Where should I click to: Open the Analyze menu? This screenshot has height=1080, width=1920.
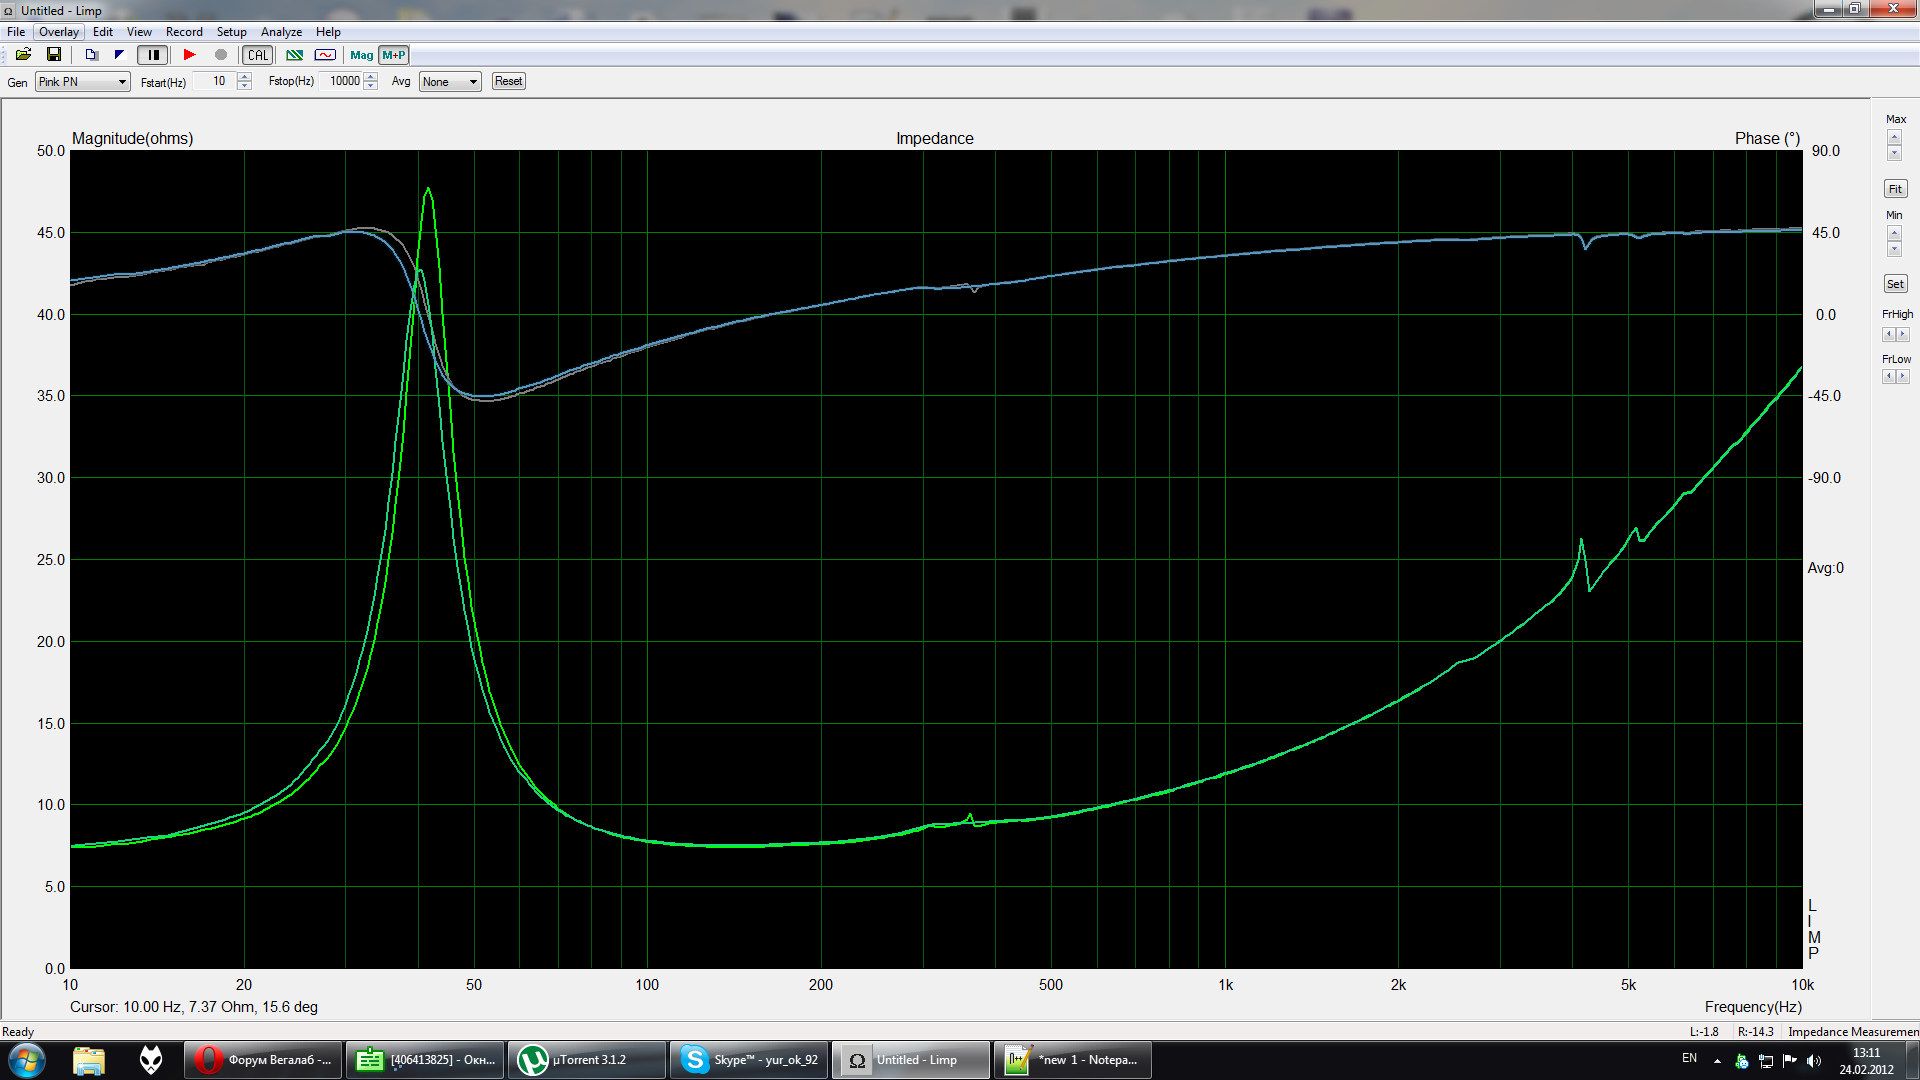(x=281, y=32)
